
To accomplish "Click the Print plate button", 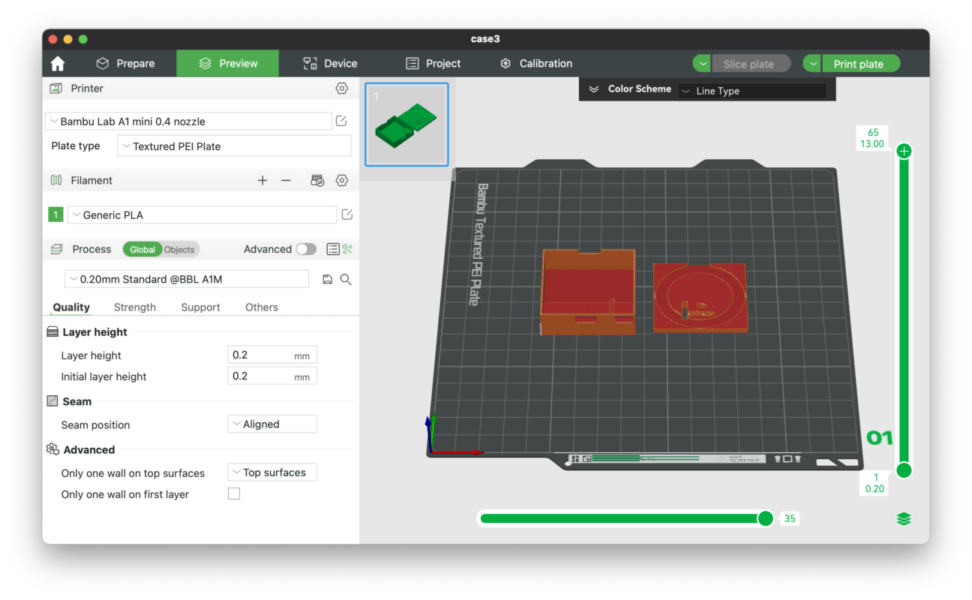I will coord(858,64).
